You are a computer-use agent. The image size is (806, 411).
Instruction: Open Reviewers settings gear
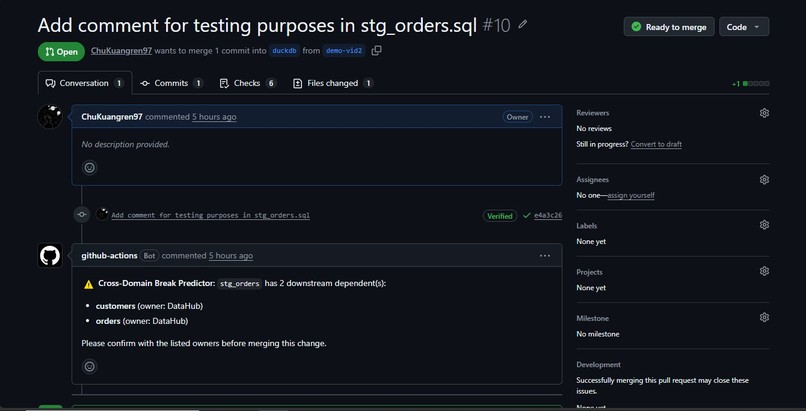[x=764, y=113]
